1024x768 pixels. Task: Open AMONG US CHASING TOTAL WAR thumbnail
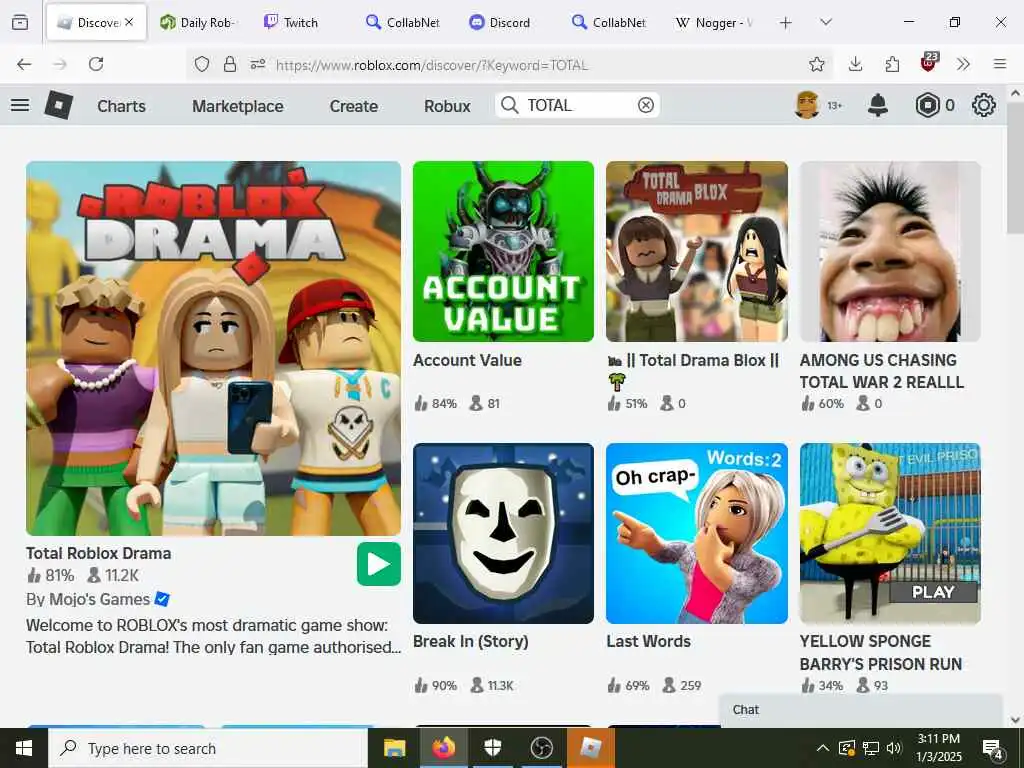coord(890,251)
